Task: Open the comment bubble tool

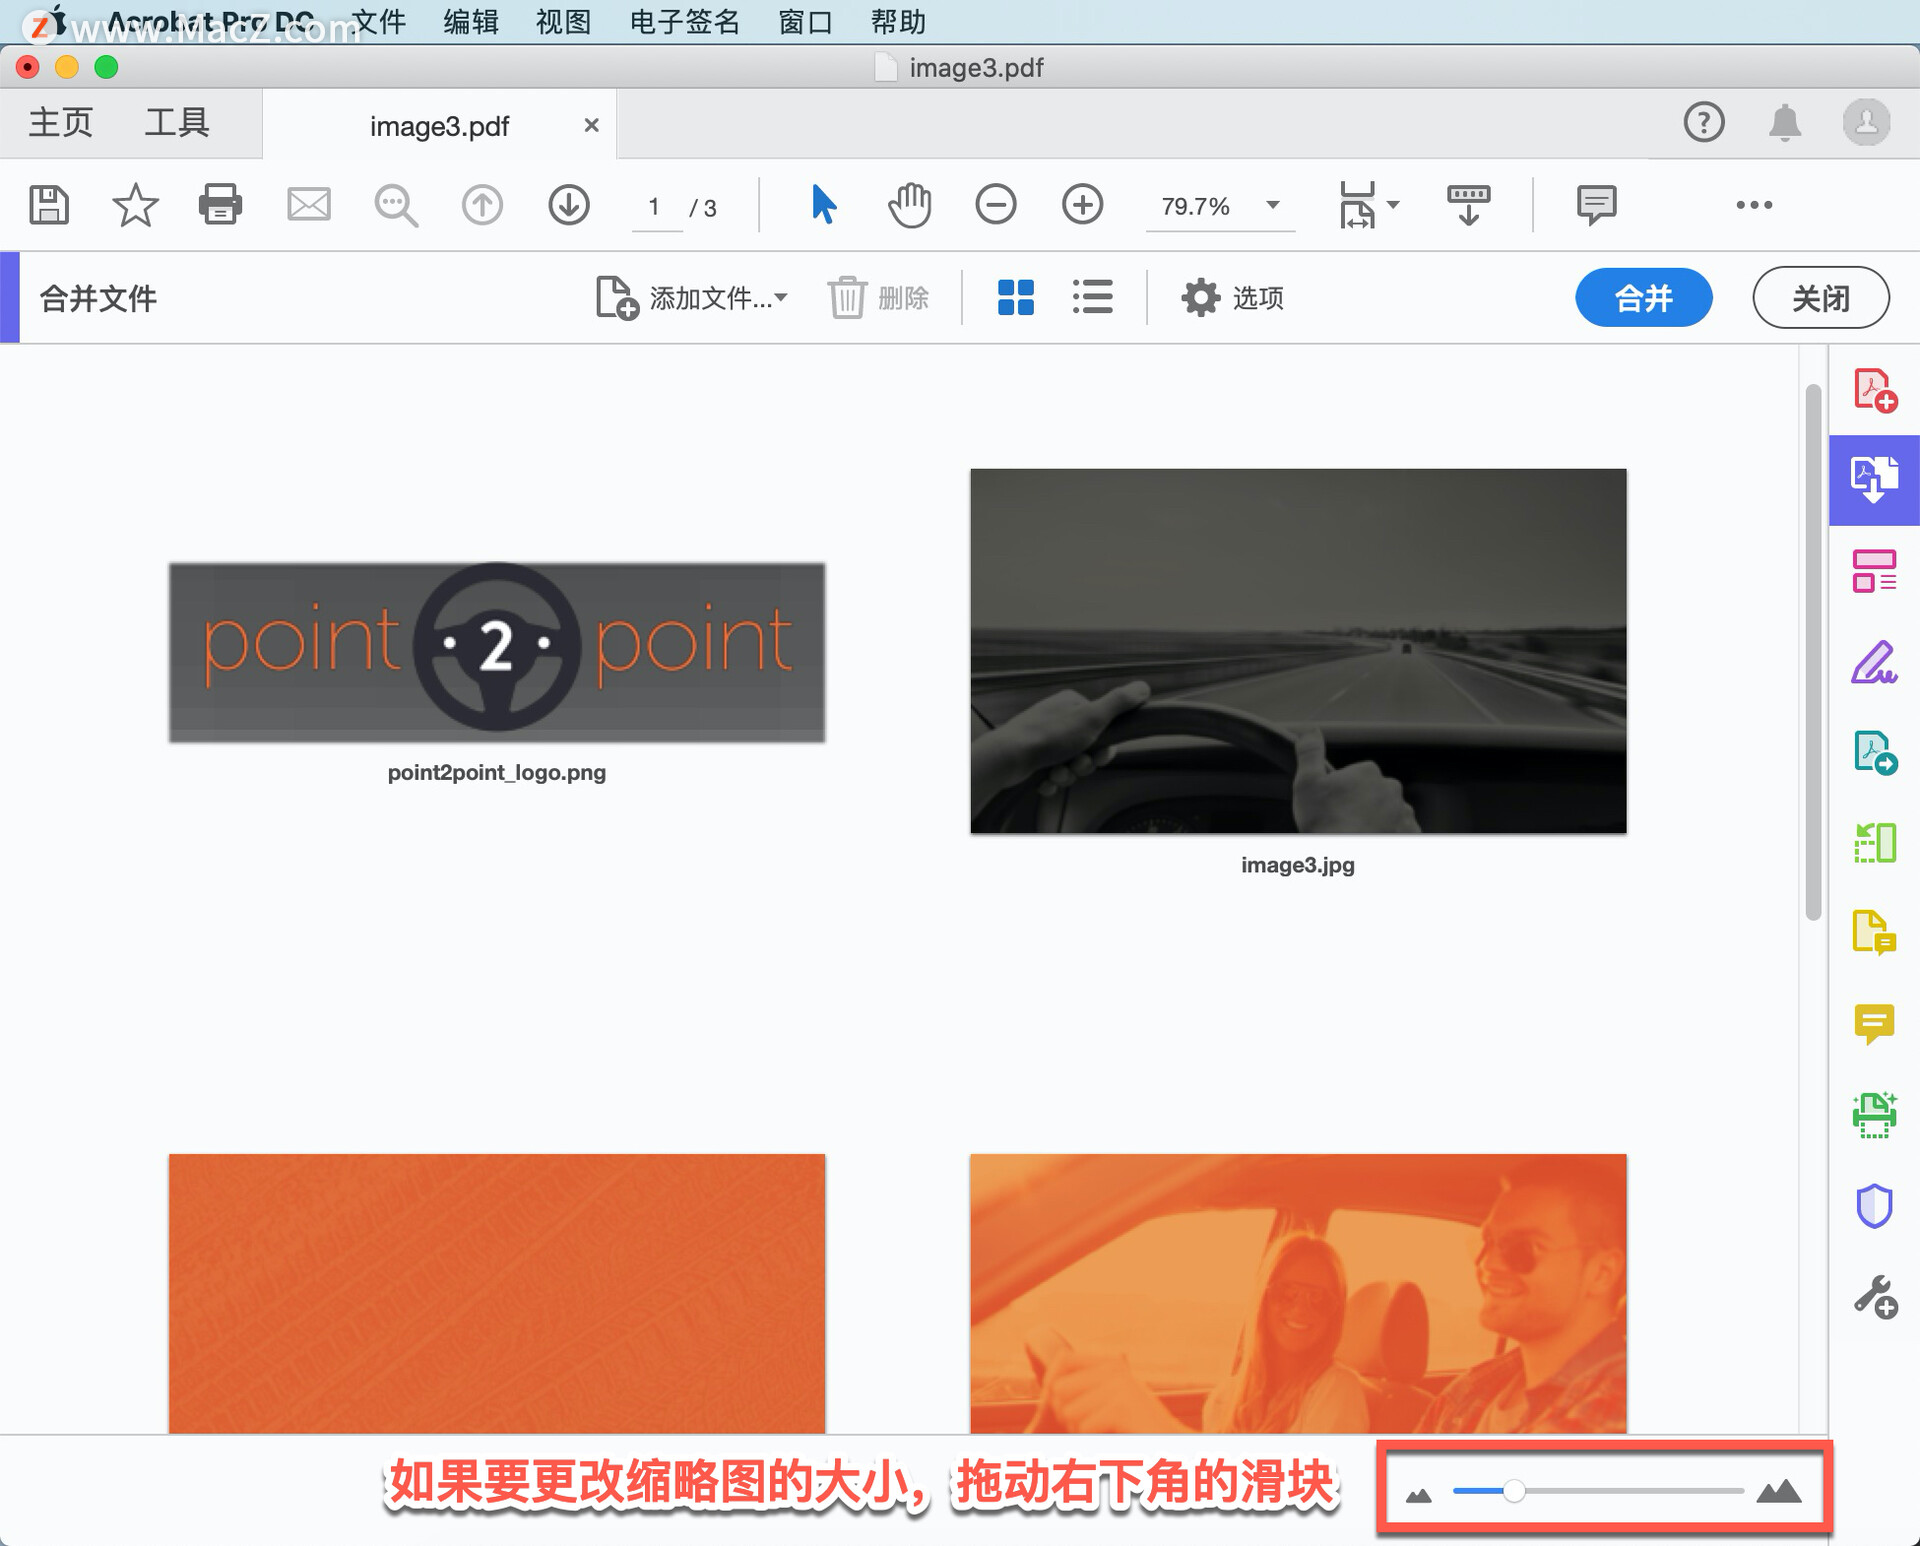Action: [1596, 205]
